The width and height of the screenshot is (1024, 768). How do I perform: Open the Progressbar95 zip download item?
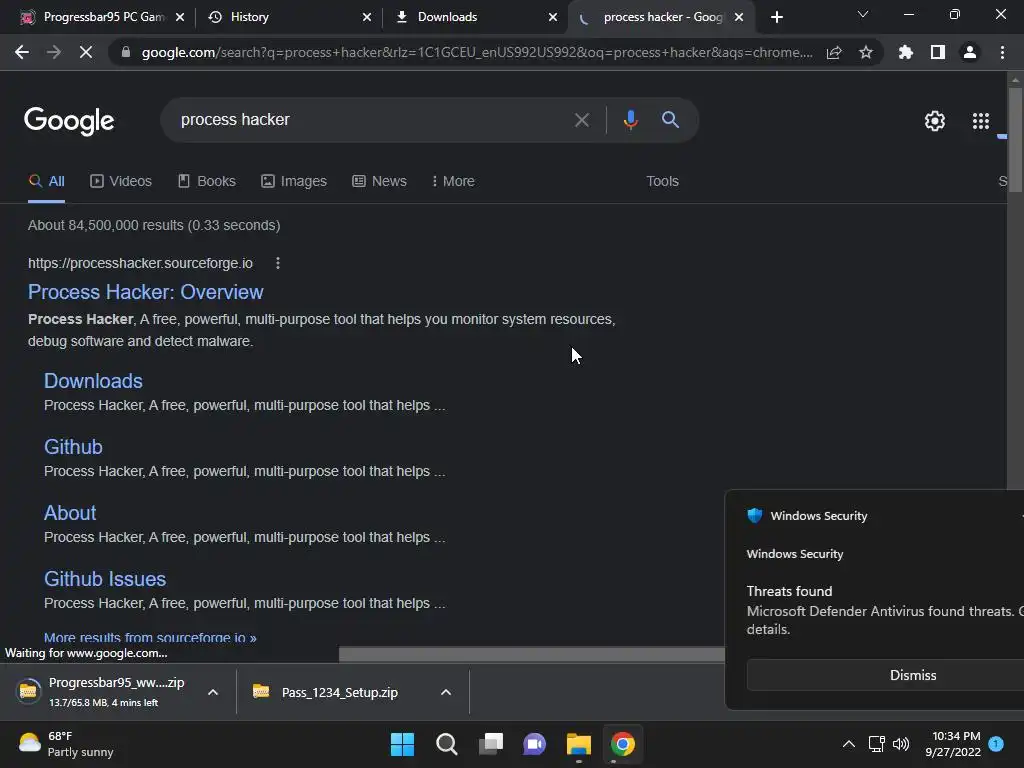[104, 692]
